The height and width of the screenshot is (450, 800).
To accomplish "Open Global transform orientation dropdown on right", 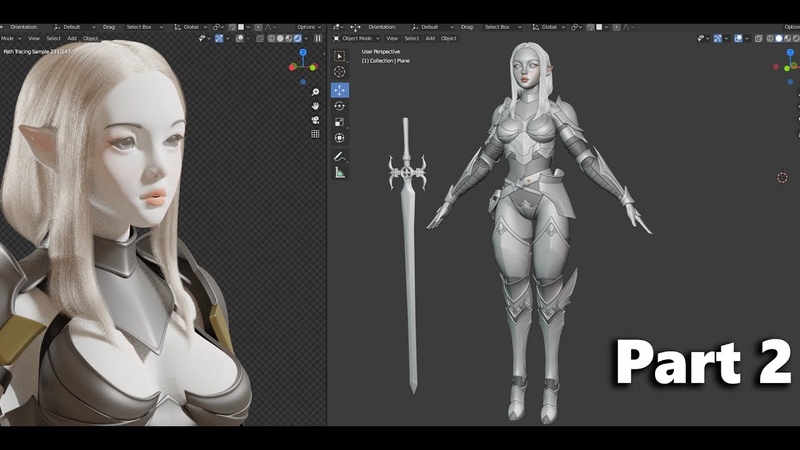I will [x=548, y=27].
